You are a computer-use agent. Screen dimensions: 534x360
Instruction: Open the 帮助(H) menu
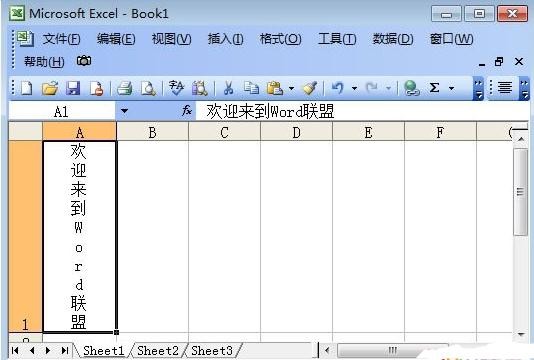(44, 62)
